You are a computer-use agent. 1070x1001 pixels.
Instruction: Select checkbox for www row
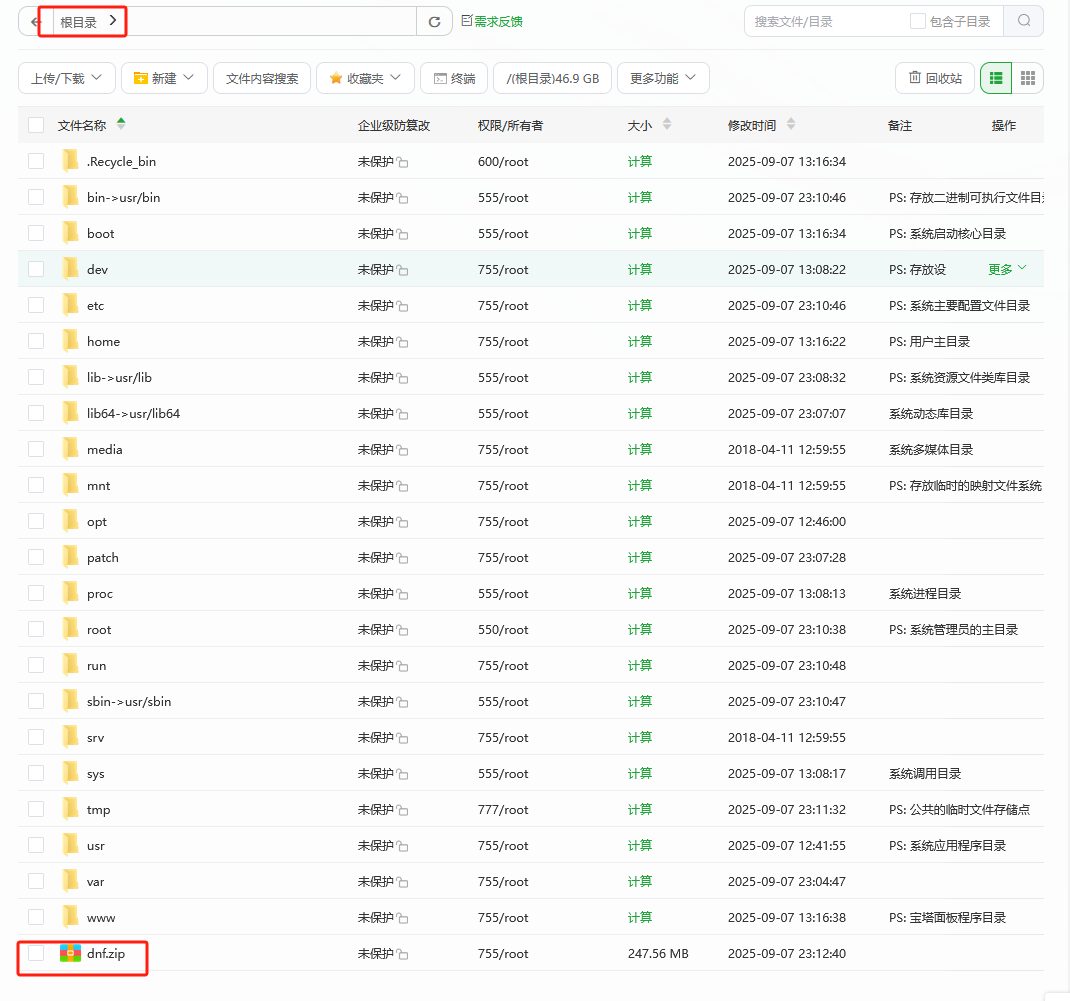click(x=36, y=917)
